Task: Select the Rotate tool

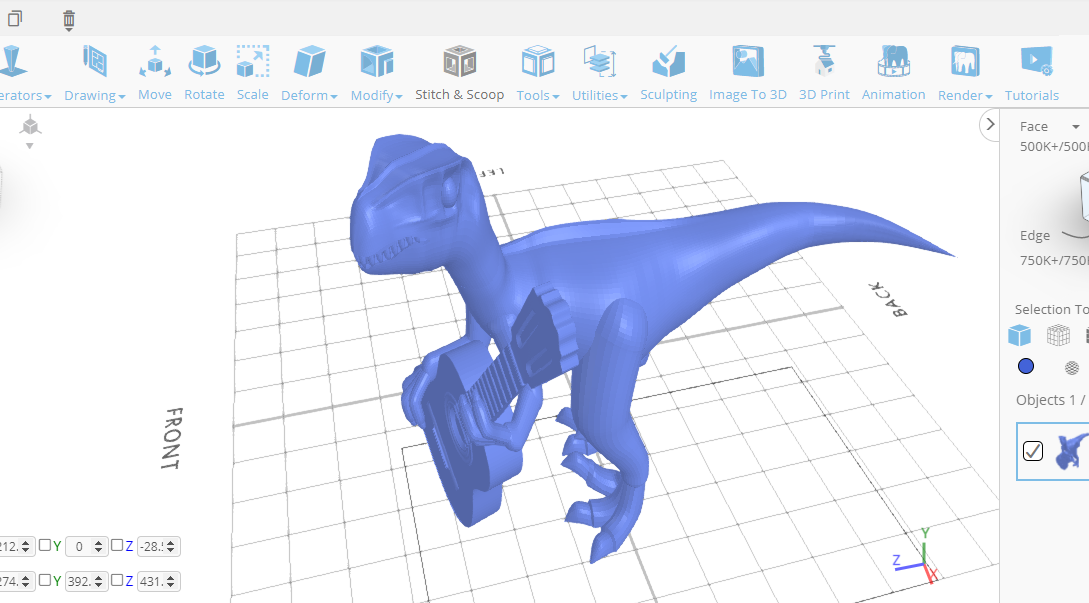Action: point(204,74)
